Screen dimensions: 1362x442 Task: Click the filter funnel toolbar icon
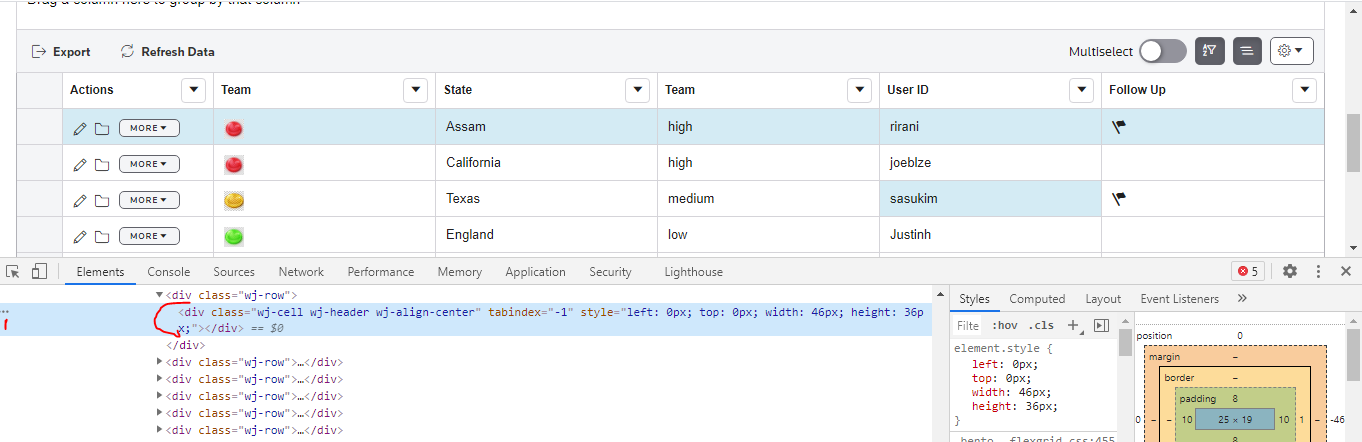1210,51
